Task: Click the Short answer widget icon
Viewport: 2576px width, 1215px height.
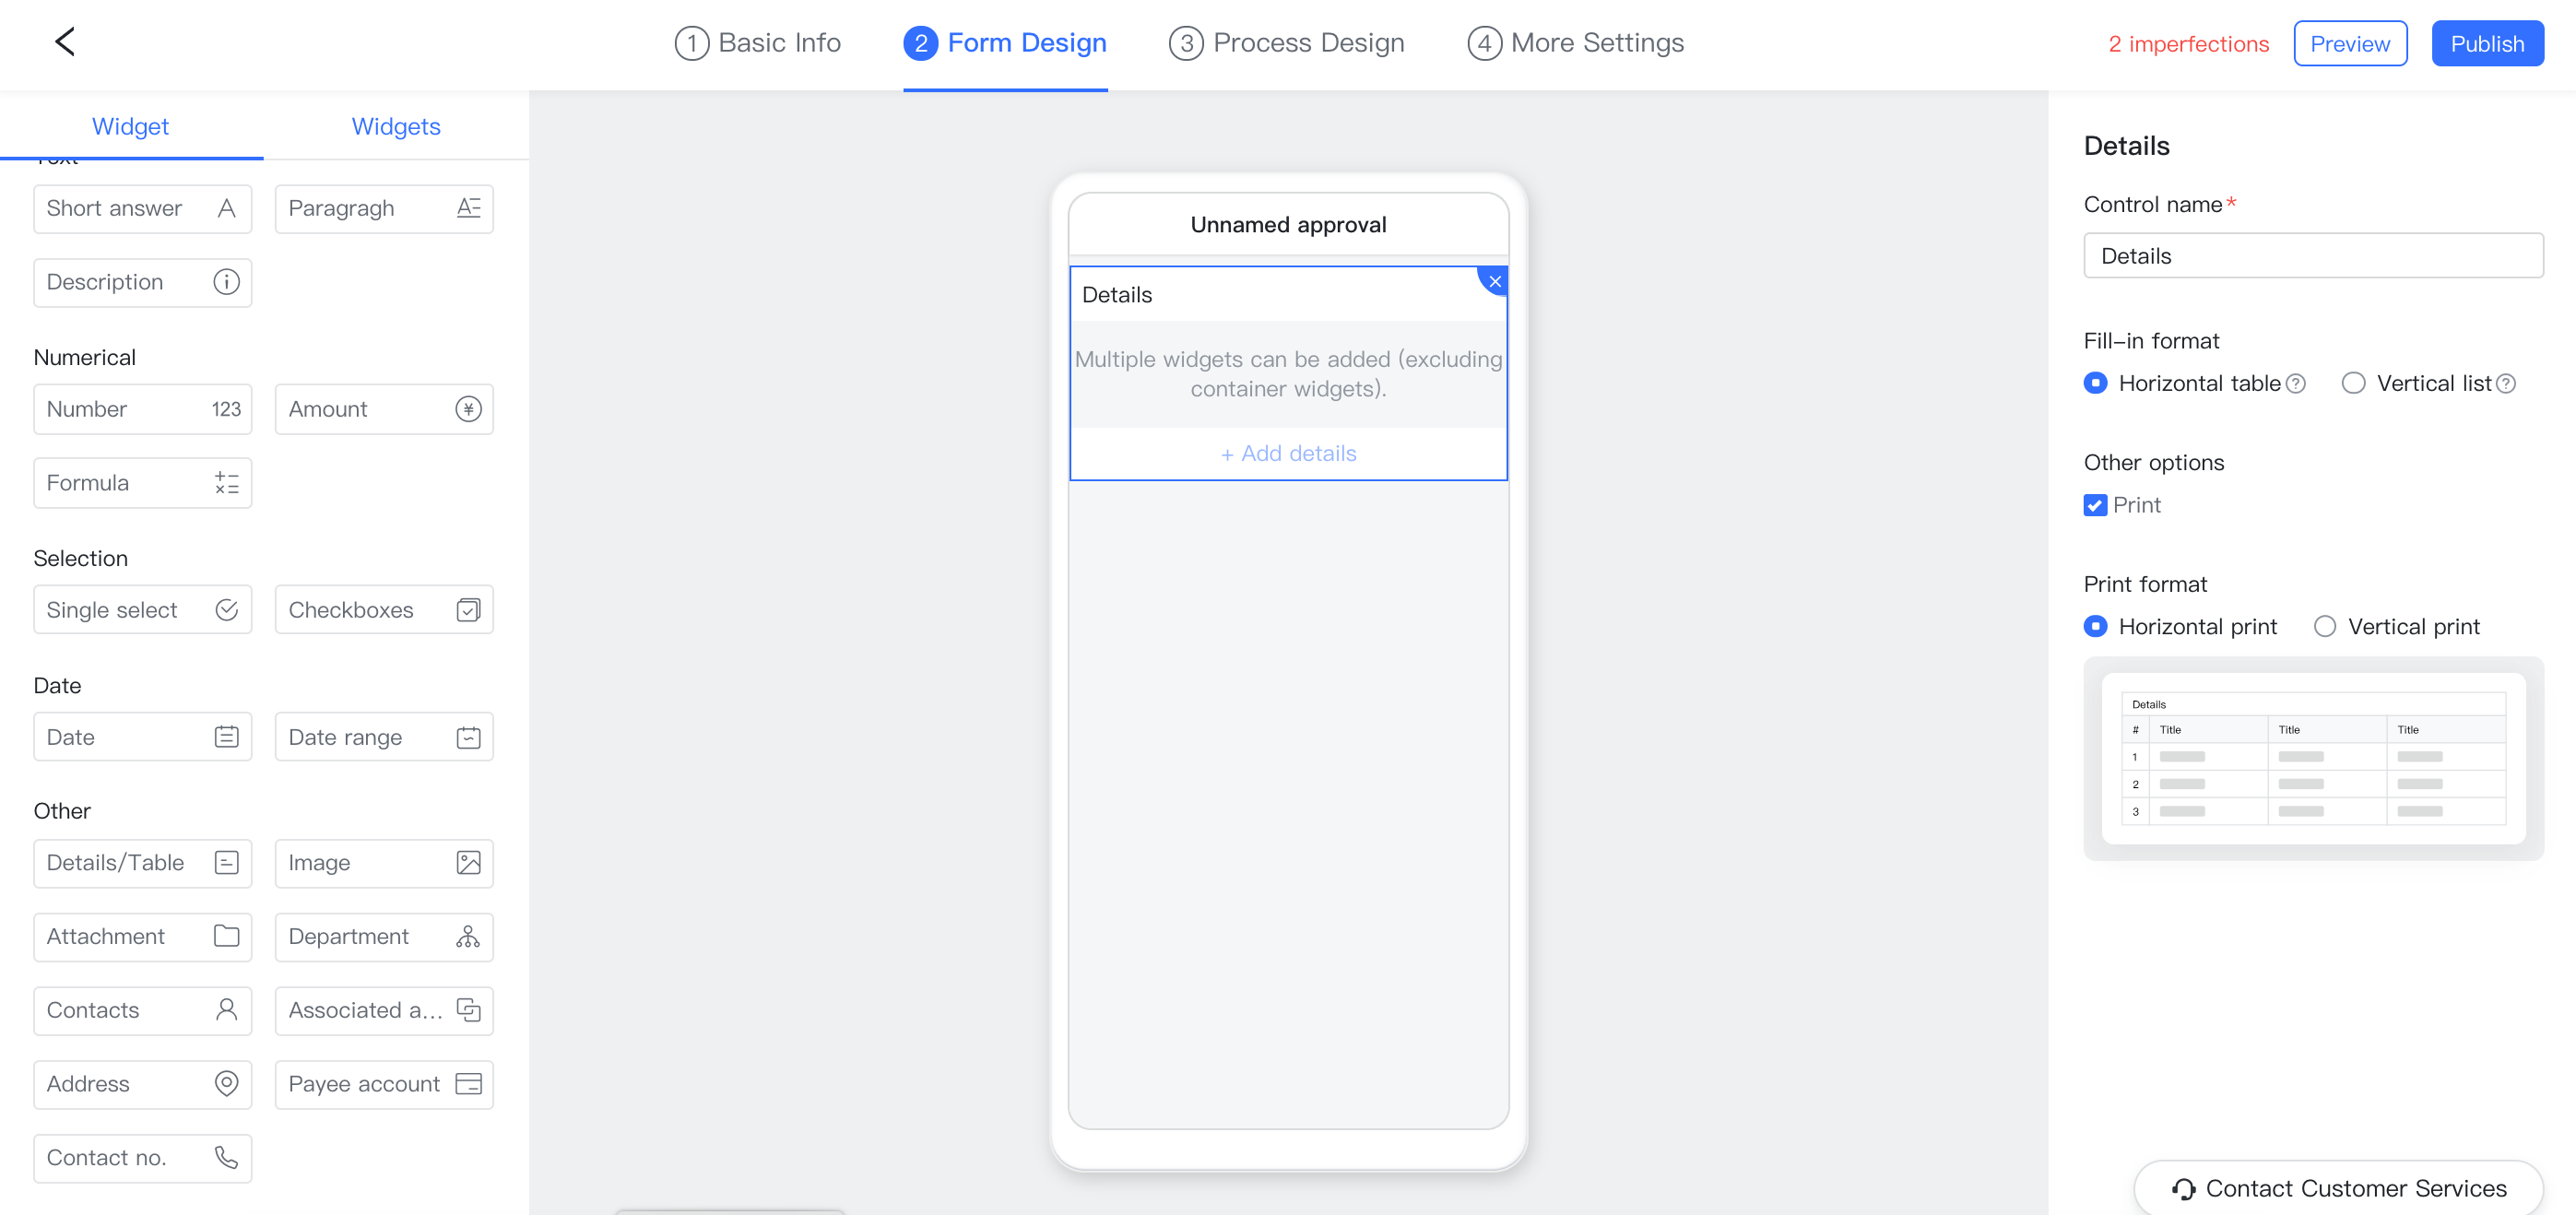Action: (x=229, y=206)
